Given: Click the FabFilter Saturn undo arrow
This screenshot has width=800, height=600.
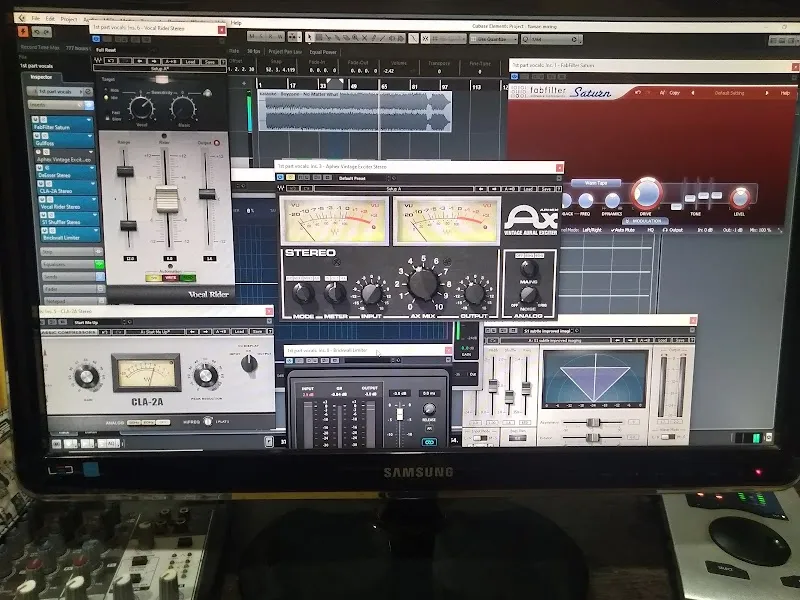Looking at the screenshot, I should 638,92.
